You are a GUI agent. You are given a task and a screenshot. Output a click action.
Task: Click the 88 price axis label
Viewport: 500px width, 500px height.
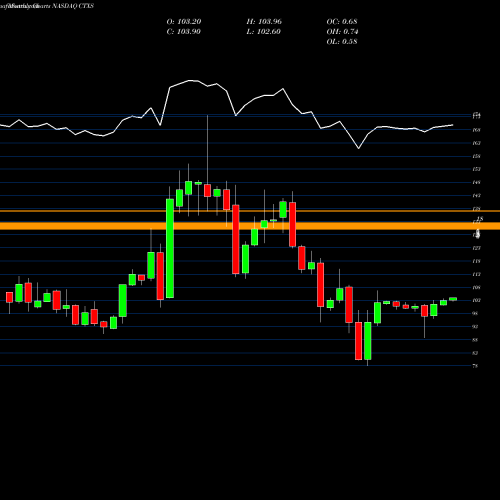(476, 340)
